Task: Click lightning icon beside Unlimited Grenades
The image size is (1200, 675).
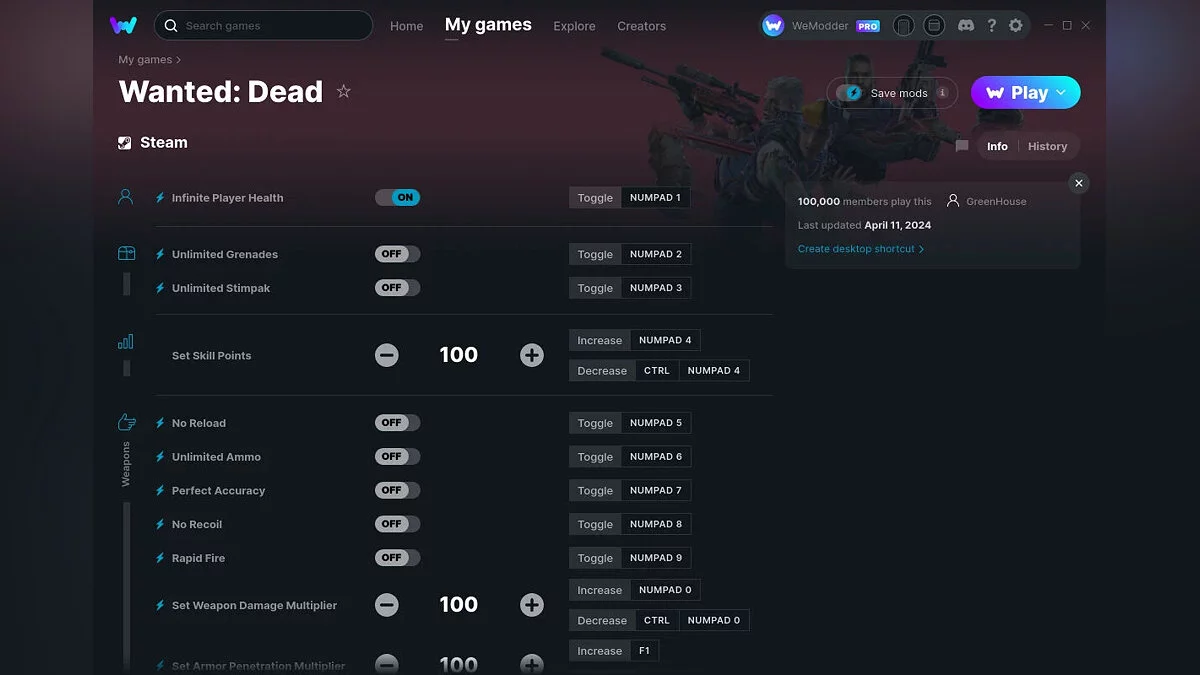Action: 160,254
